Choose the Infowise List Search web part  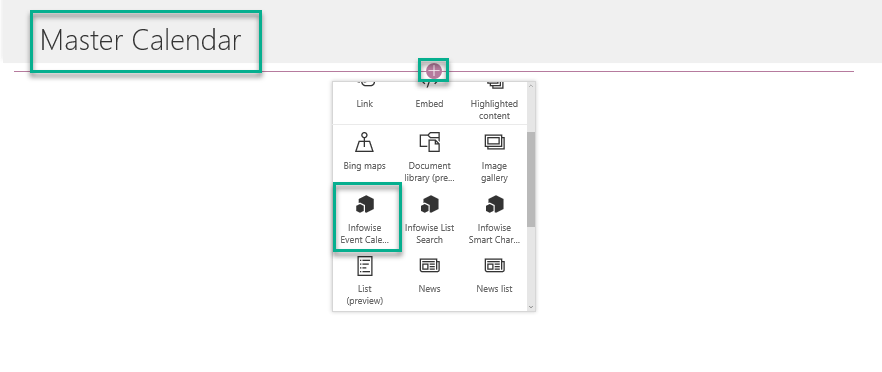[x=429, y=219]
